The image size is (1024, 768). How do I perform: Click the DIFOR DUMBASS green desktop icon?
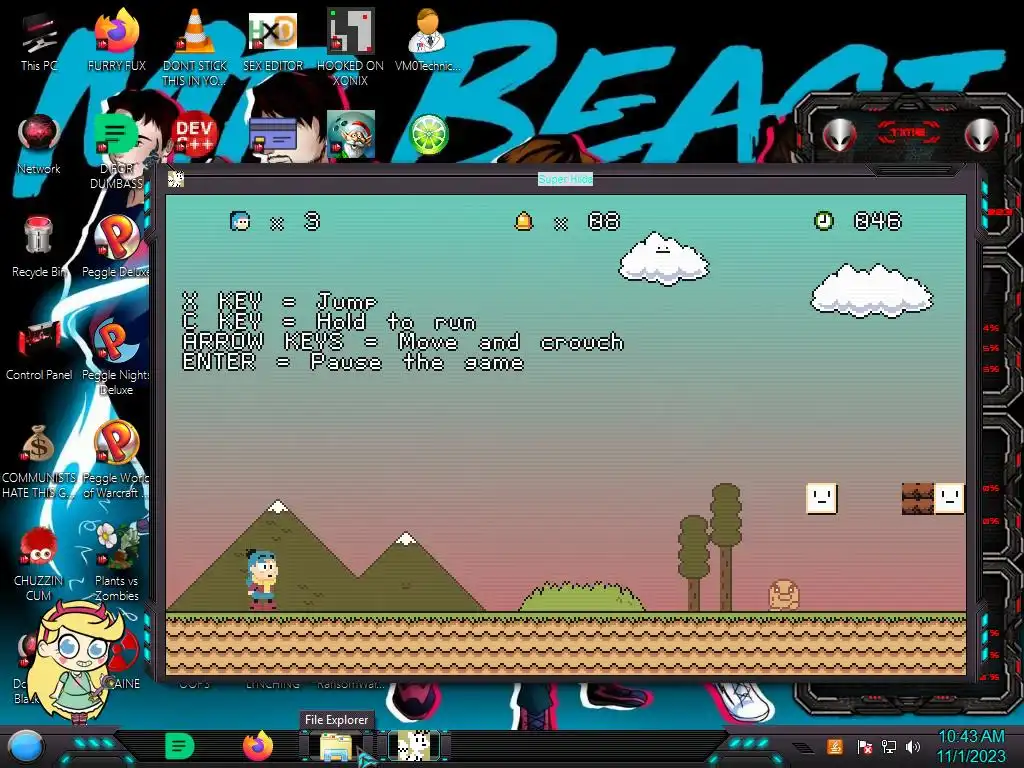pyautogui.click(x=116, y=150)
